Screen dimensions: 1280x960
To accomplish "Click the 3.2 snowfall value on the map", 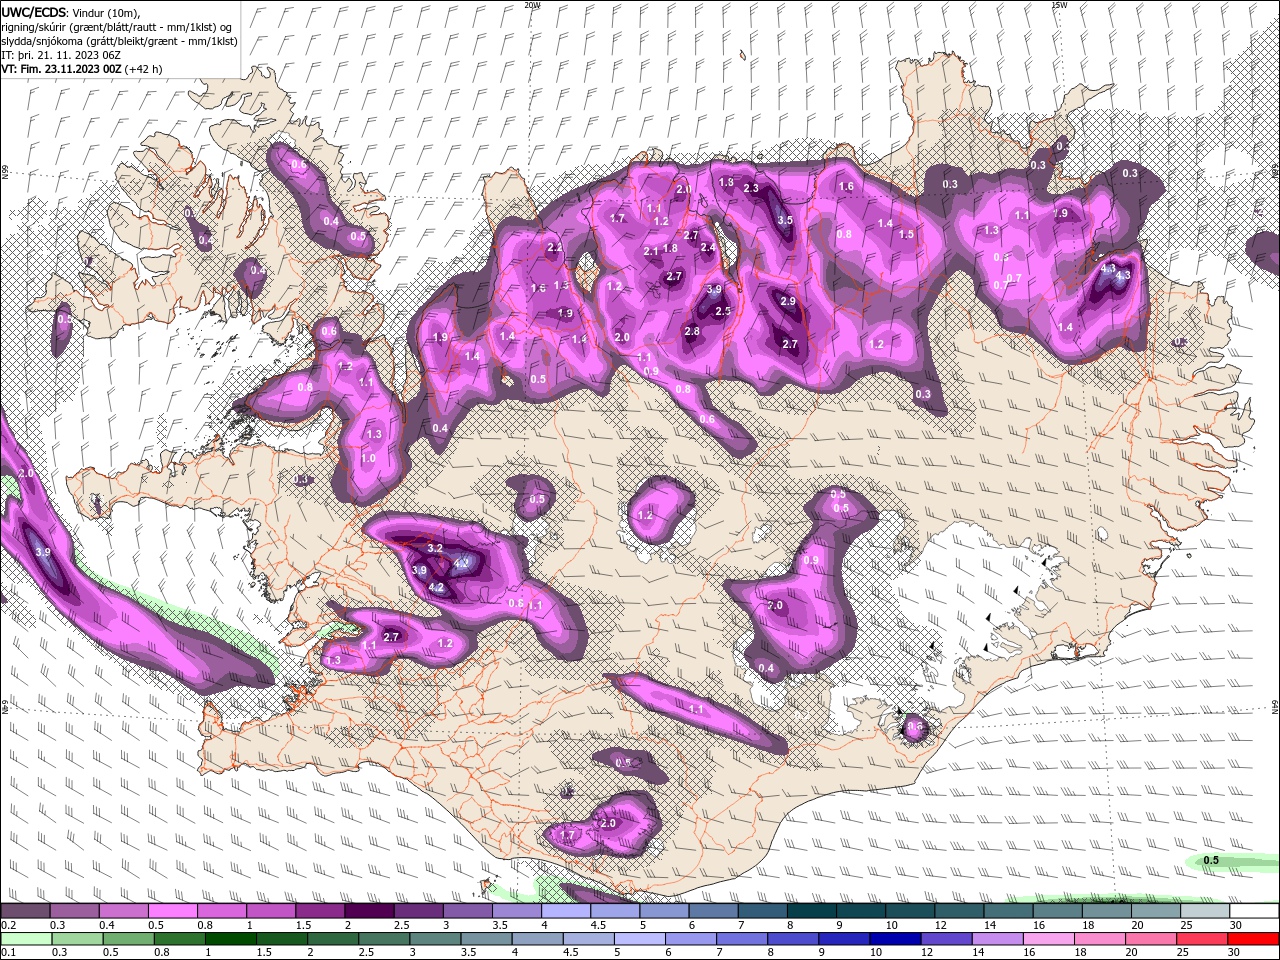I will (435, 549).
